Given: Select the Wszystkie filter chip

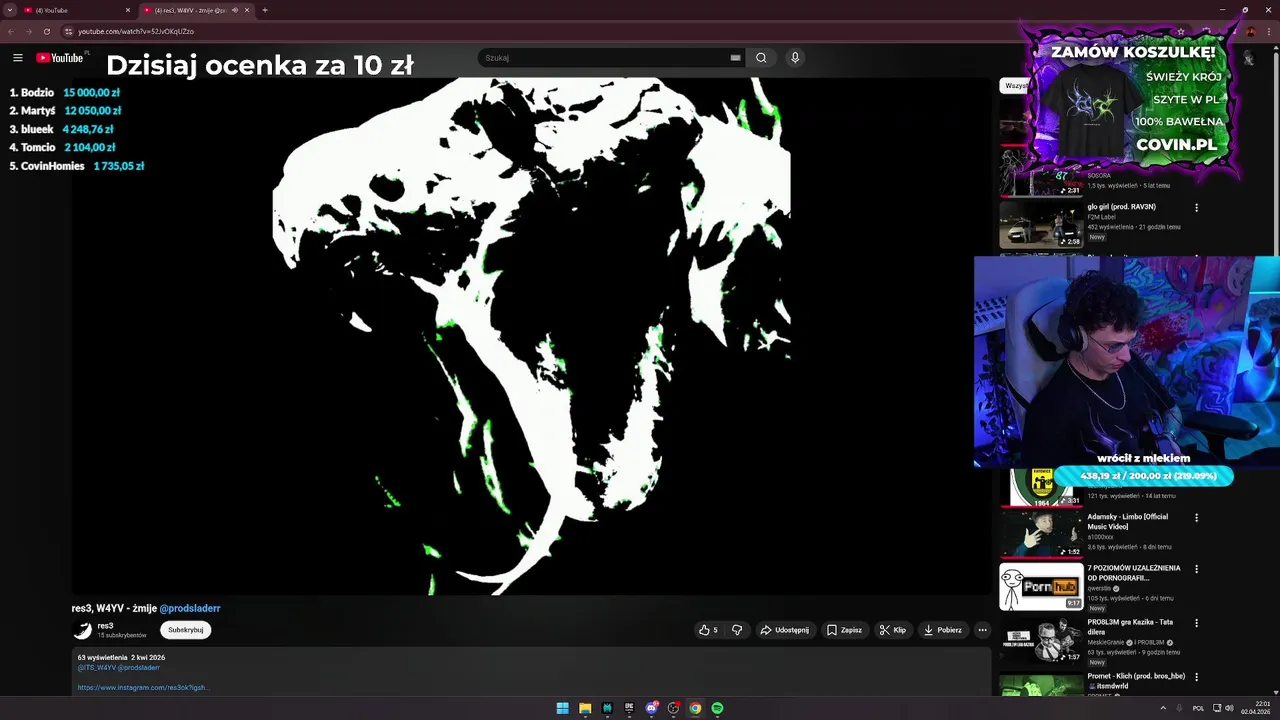Looking at the screenshot, I should click(1014, 86).
